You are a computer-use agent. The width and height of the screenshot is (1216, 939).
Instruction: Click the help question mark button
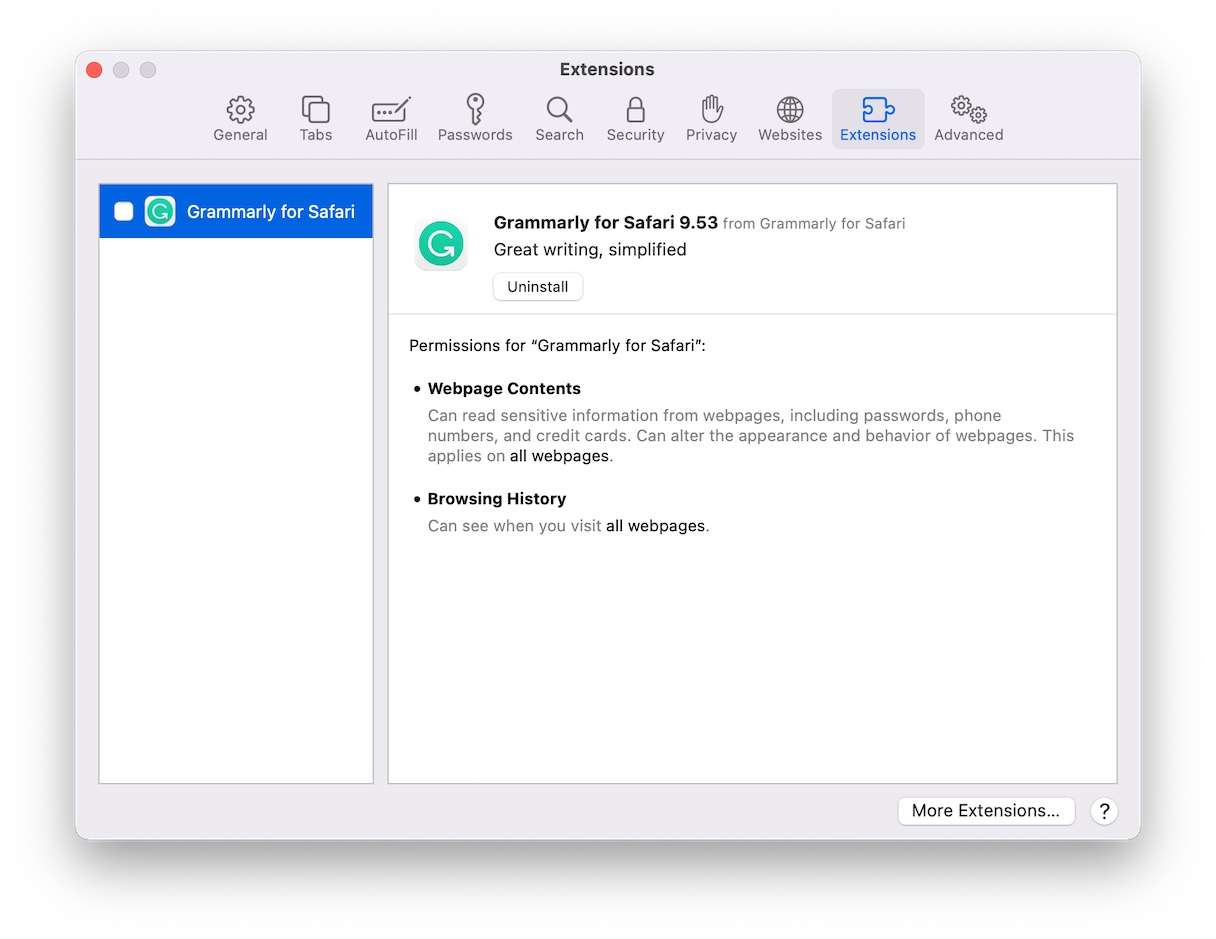pyautogui.click(x=1104, y=811)
